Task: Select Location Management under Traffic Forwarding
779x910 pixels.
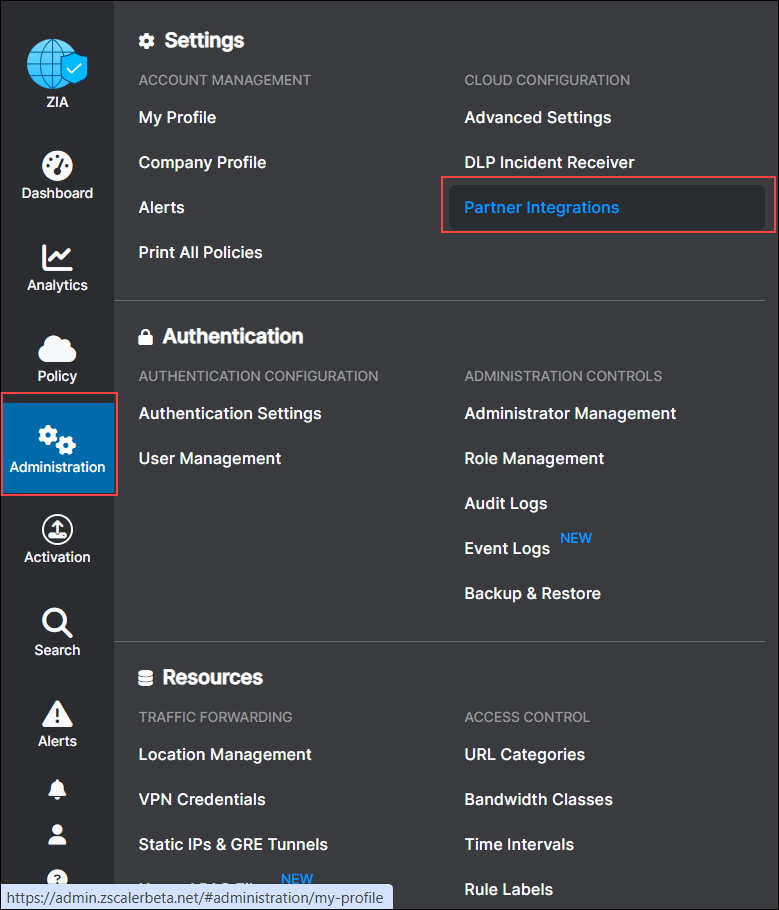Action: click(x=225, y=754)
